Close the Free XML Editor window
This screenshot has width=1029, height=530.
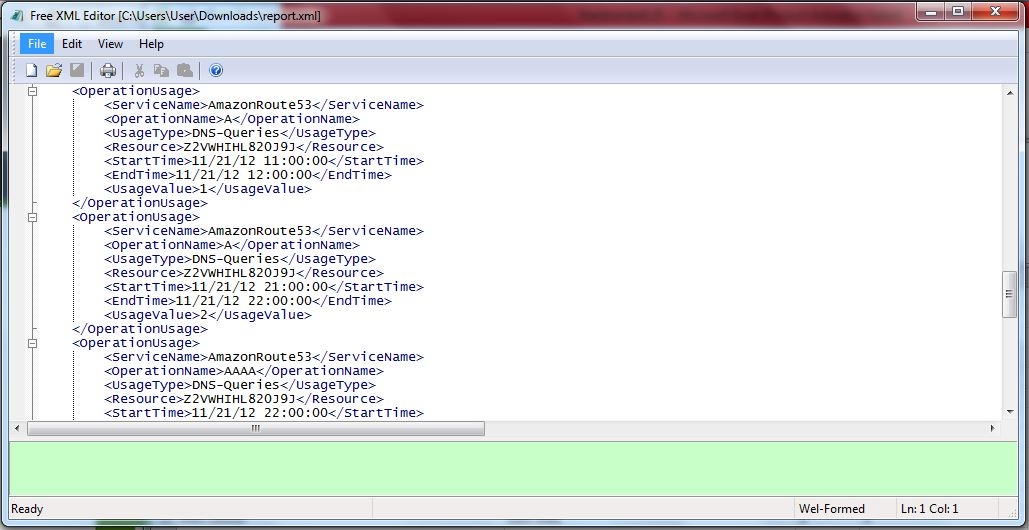(x=995, y=11)
